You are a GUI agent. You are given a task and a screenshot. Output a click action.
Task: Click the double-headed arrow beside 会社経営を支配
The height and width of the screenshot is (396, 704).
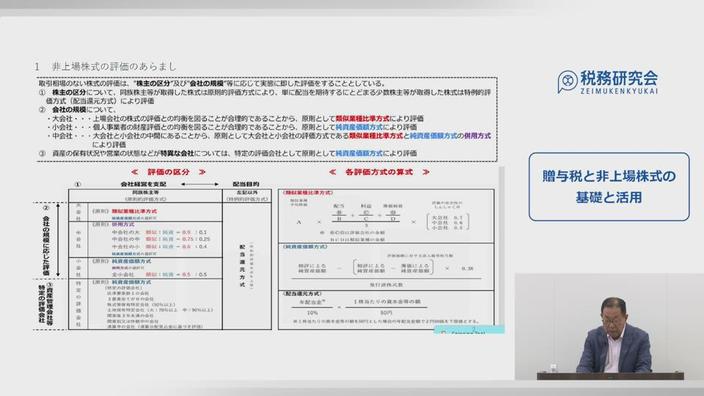point(199,184)
